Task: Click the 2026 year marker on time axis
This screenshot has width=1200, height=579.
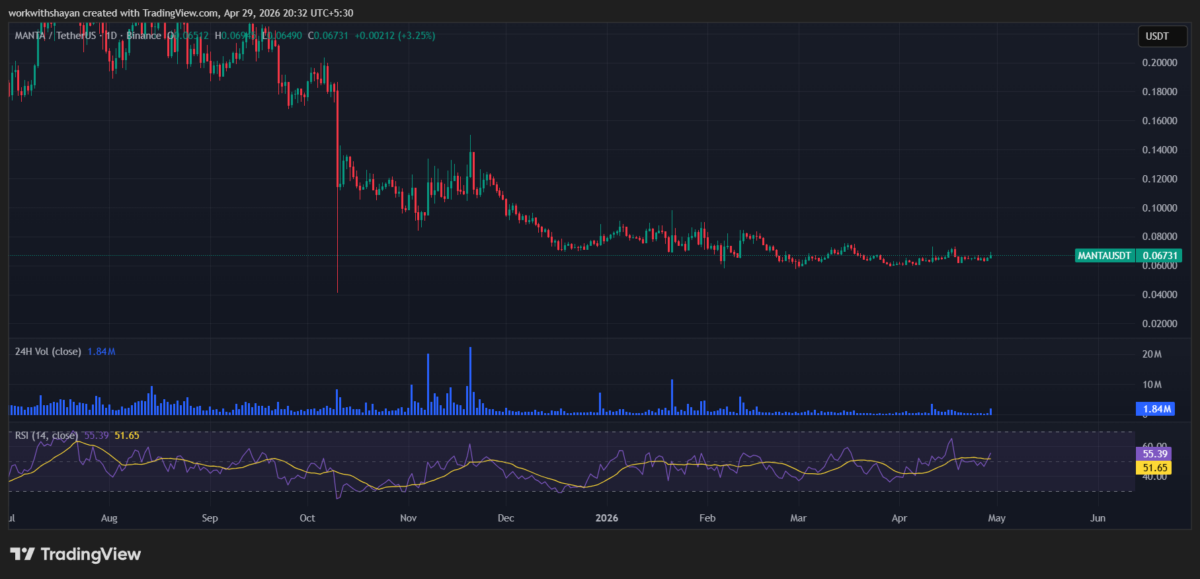Action: click(x=608, y=519)
